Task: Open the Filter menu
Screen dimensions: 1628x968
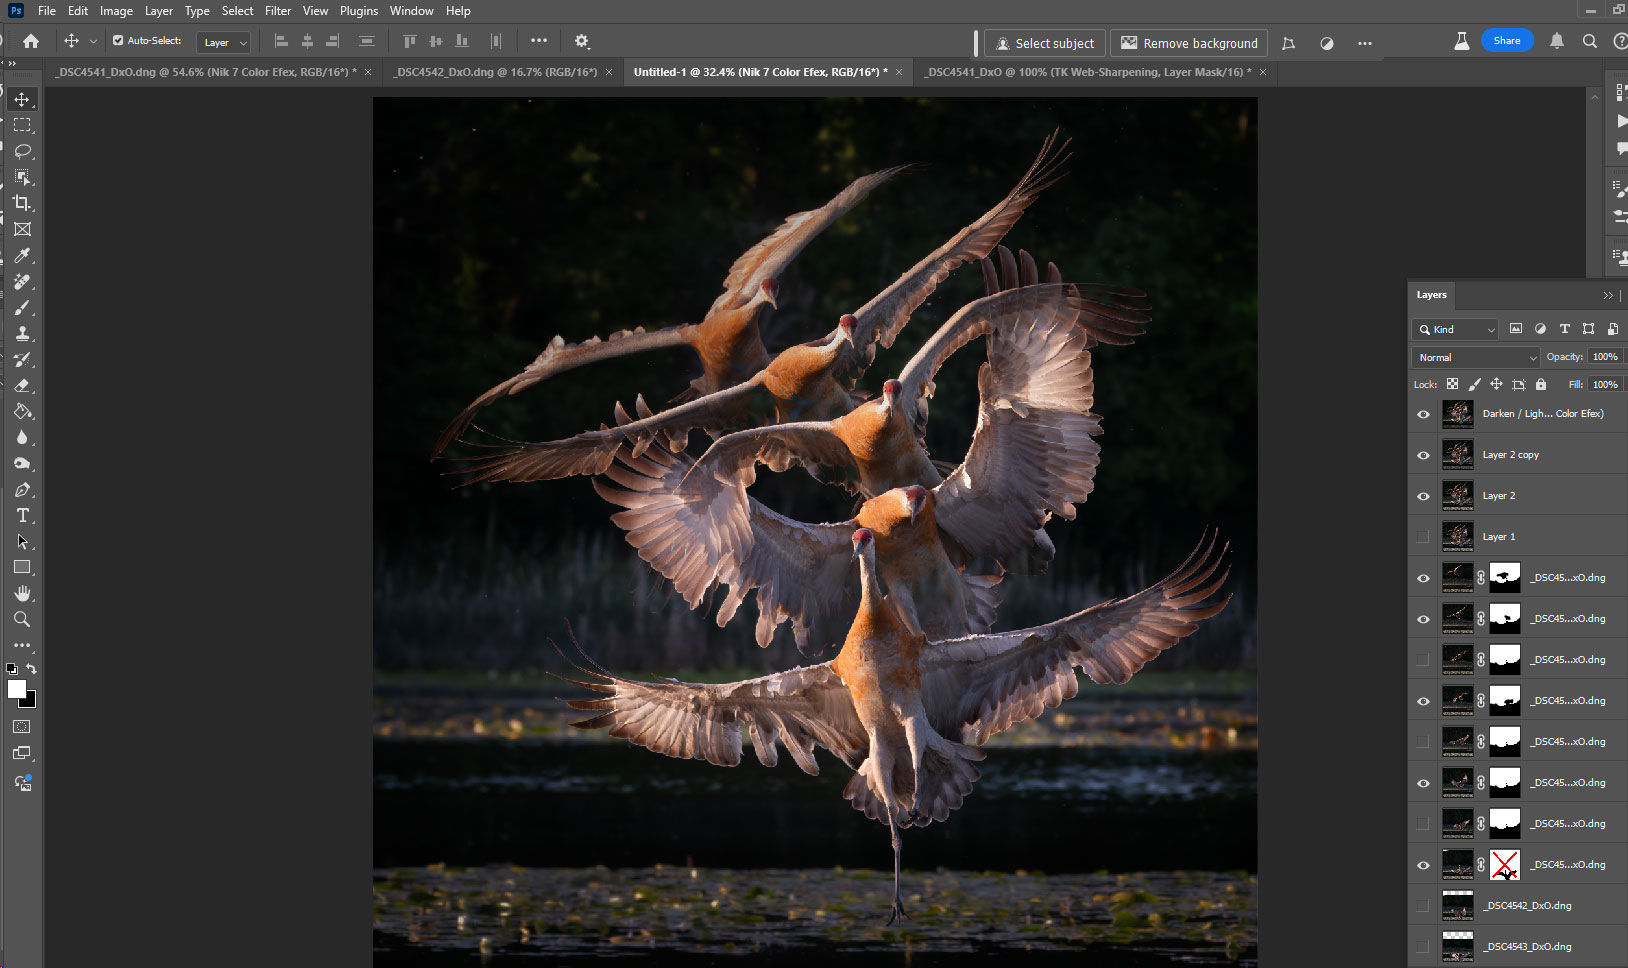Action: [x=278, y=11]
